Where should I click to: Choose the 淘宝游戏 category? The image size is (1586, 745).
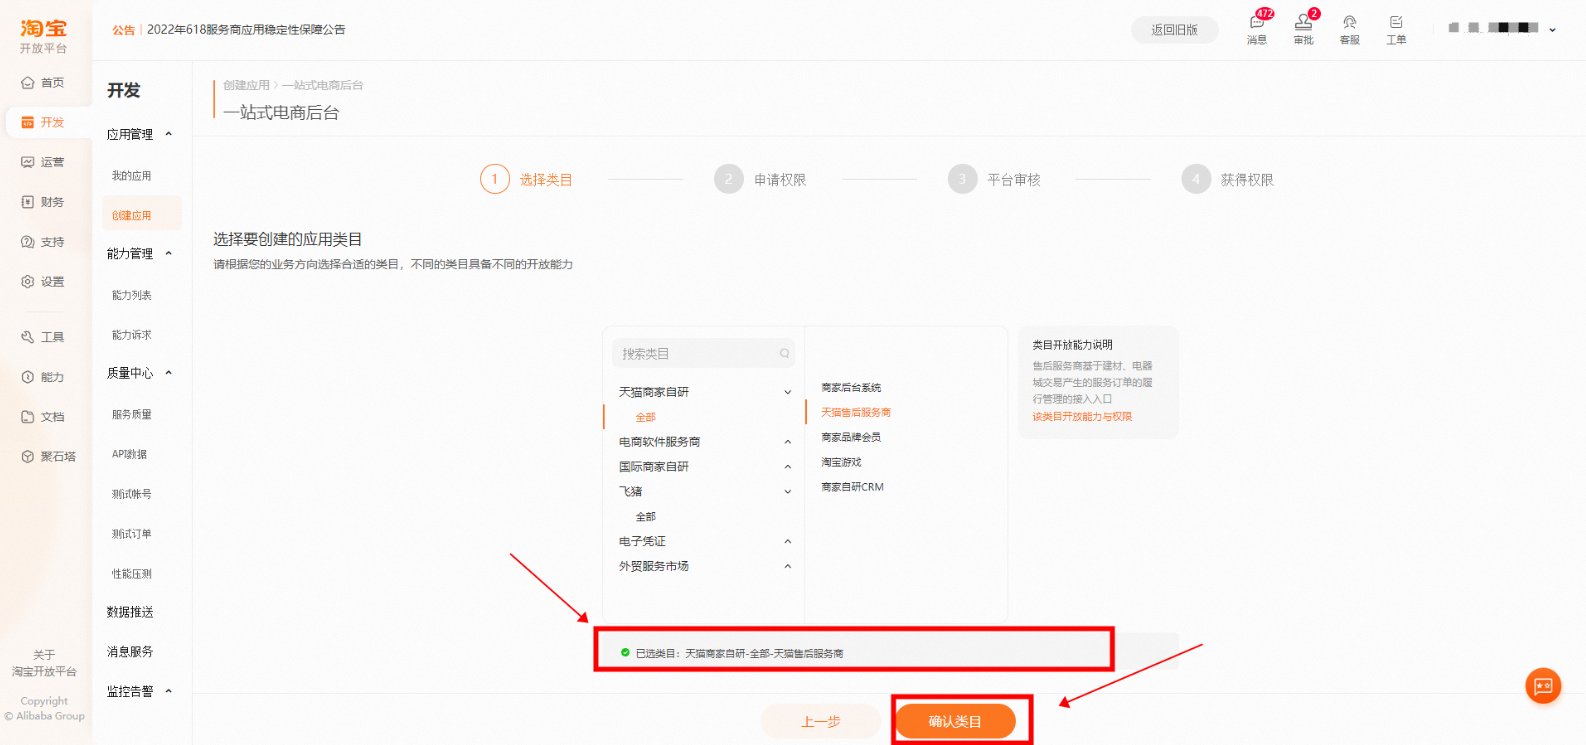[x=841, y=463]
